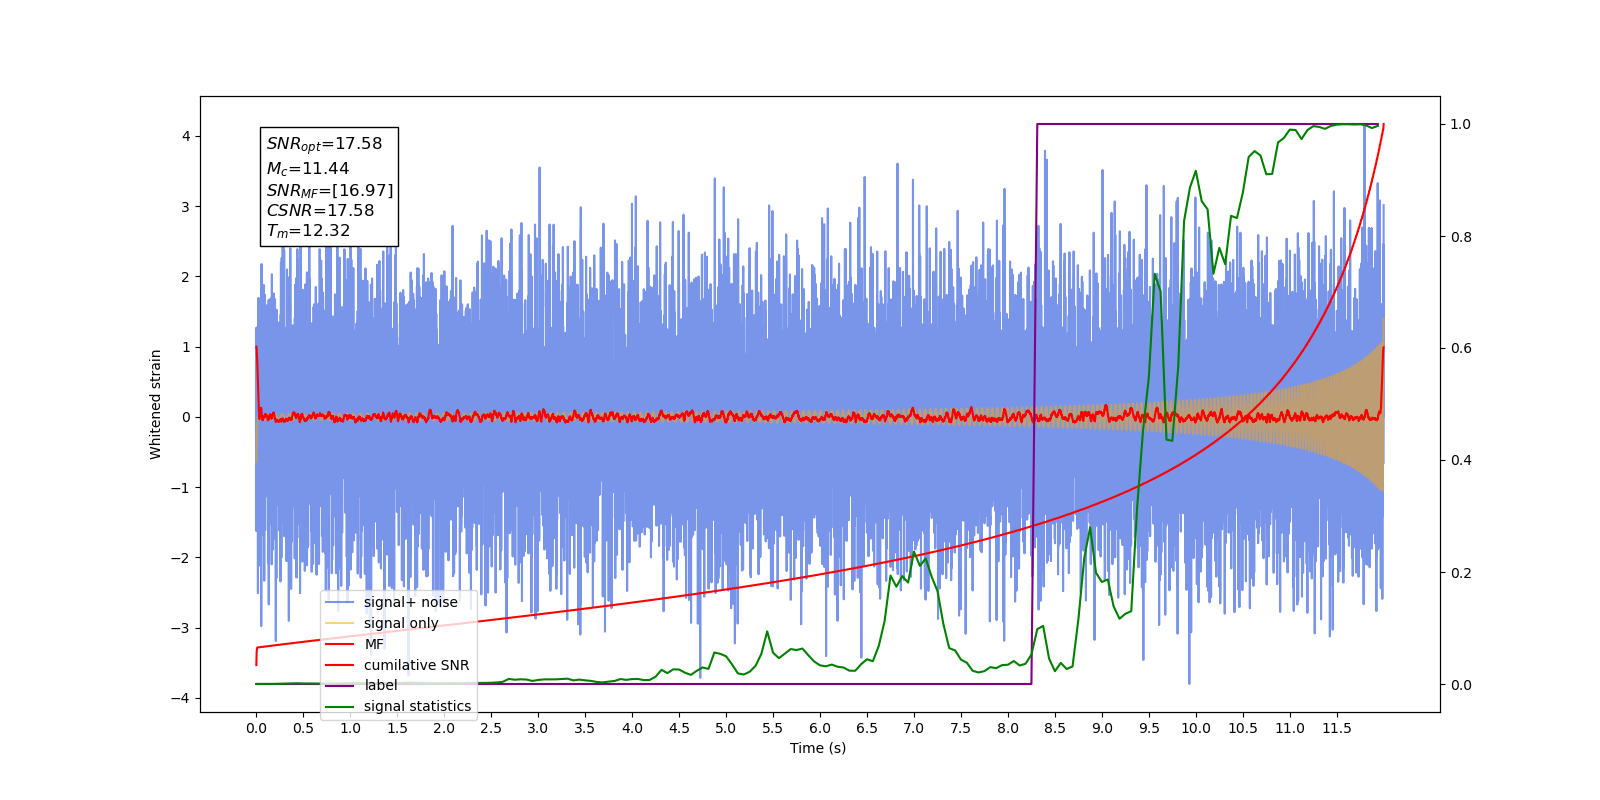Click the 1.0 tick on the right axis
The height and width of the screenshot is (800, 1600).
pyautogui.click(x=1461, y=125)
